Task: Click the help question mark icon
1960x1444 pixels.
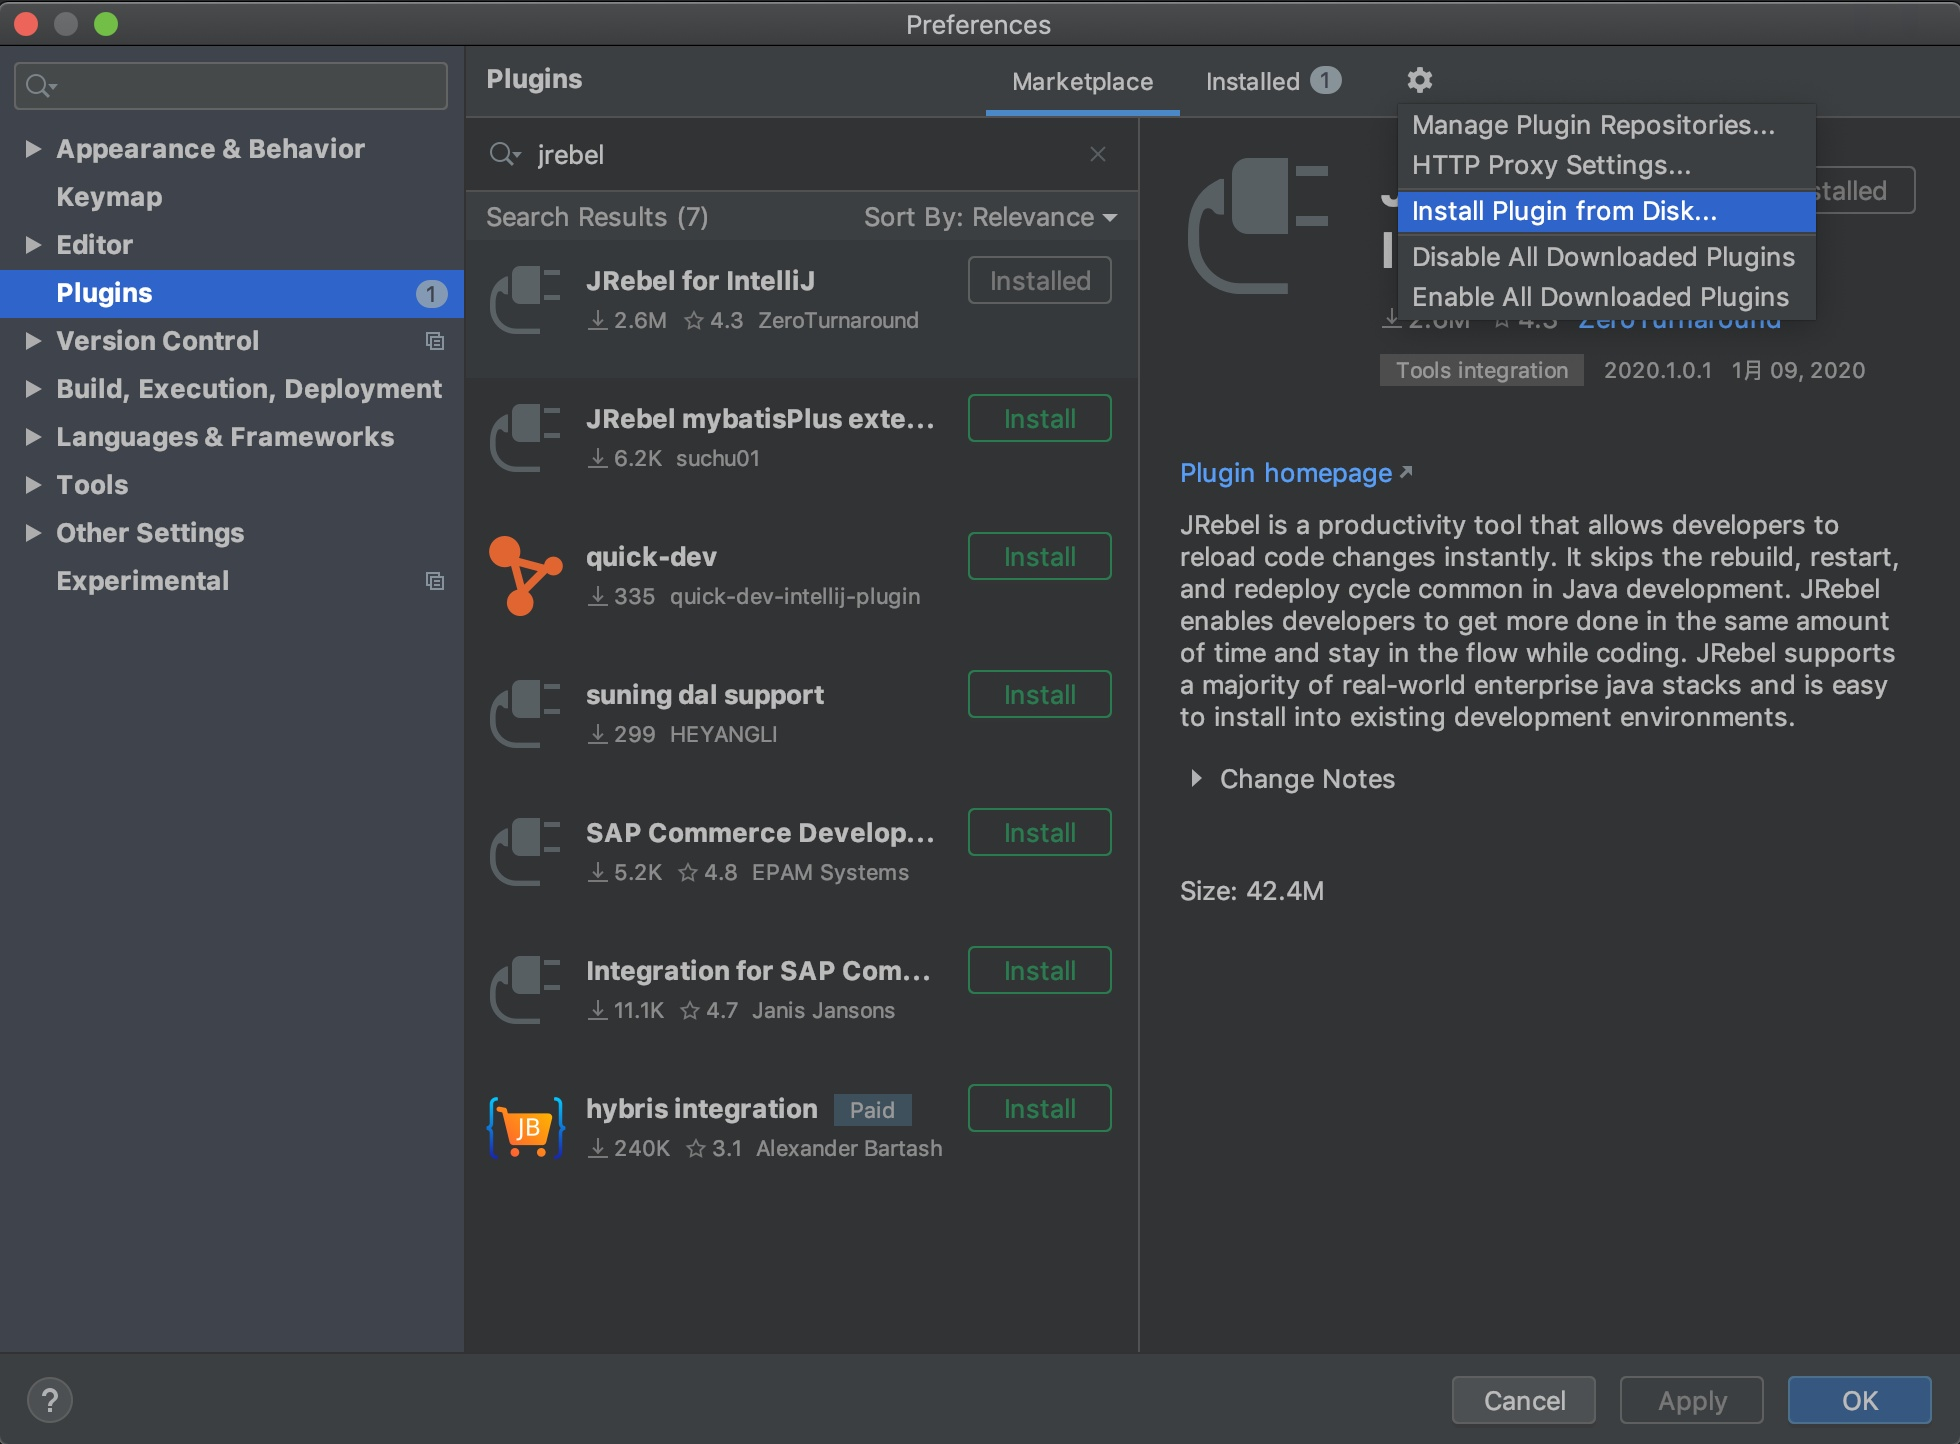Action: point(50,1400)
